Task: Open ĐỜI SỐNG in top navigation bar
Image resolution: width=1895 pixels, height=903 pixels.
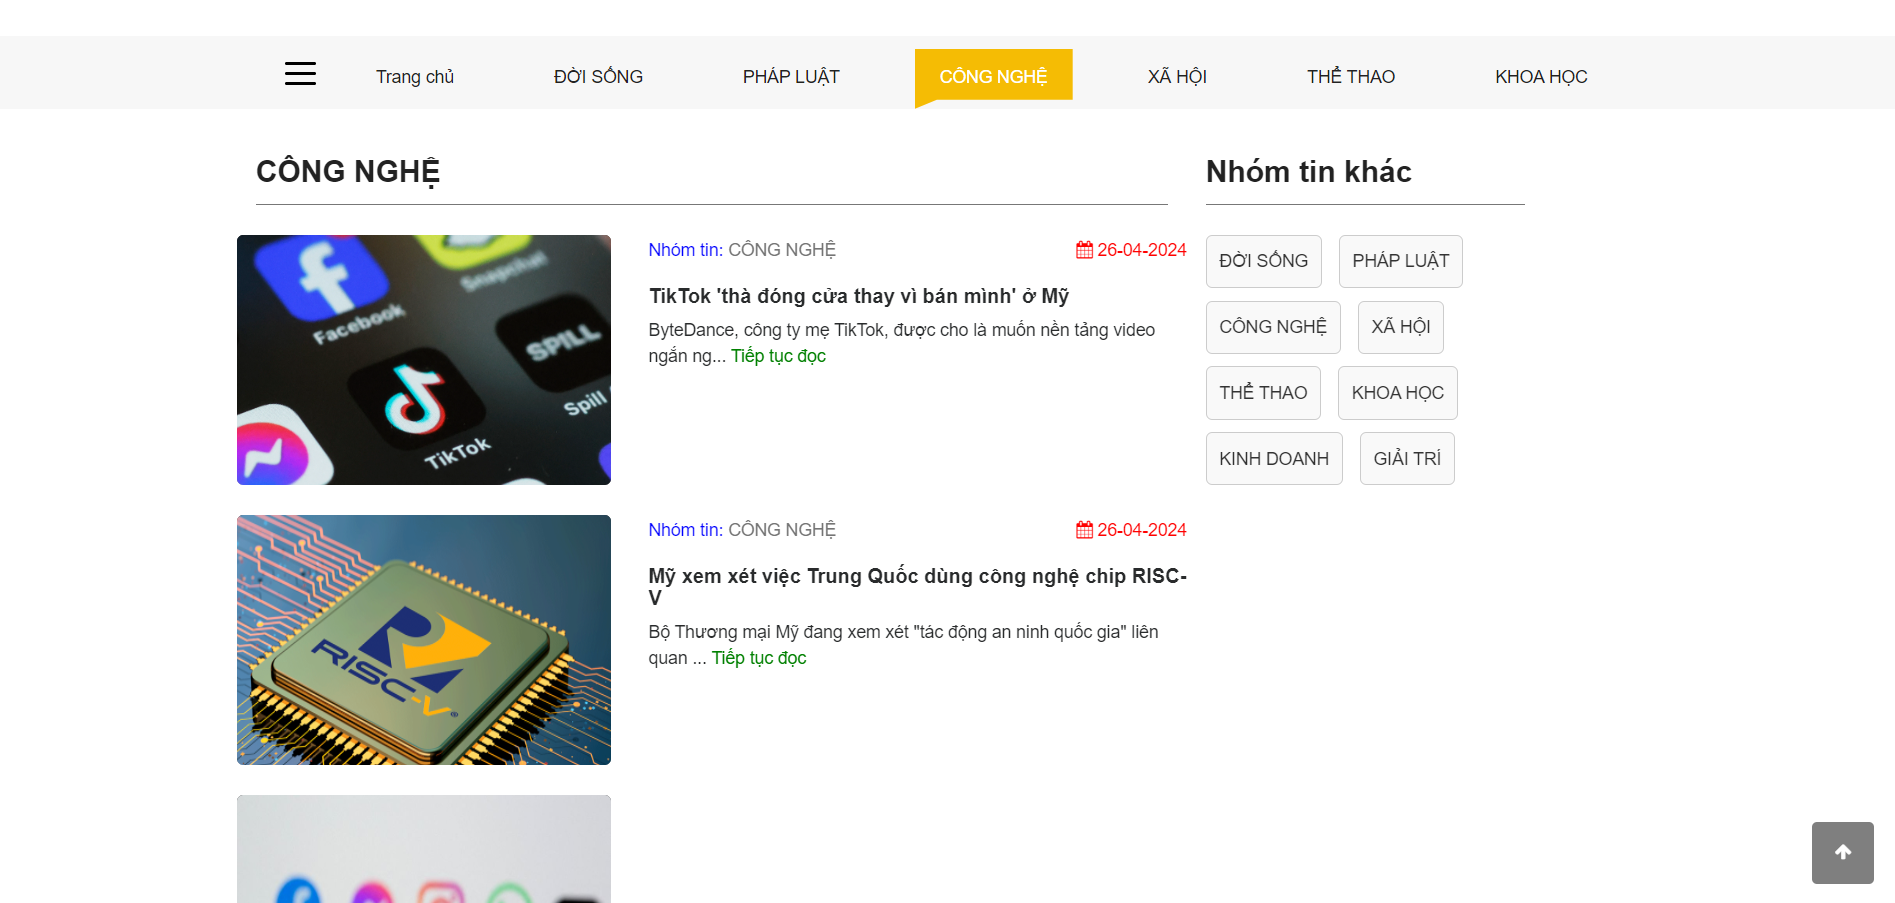Action: pos(598,77)
